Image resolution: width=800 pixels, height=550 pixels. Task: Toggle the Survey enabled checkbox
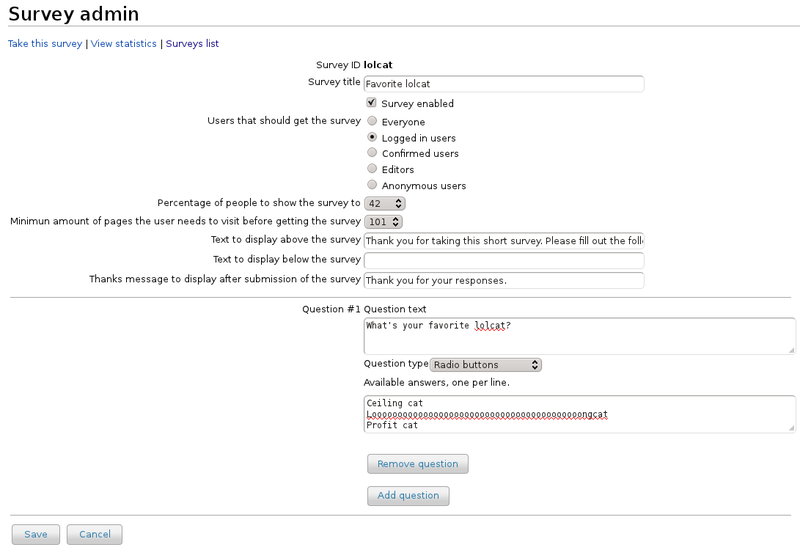point(371,103)
